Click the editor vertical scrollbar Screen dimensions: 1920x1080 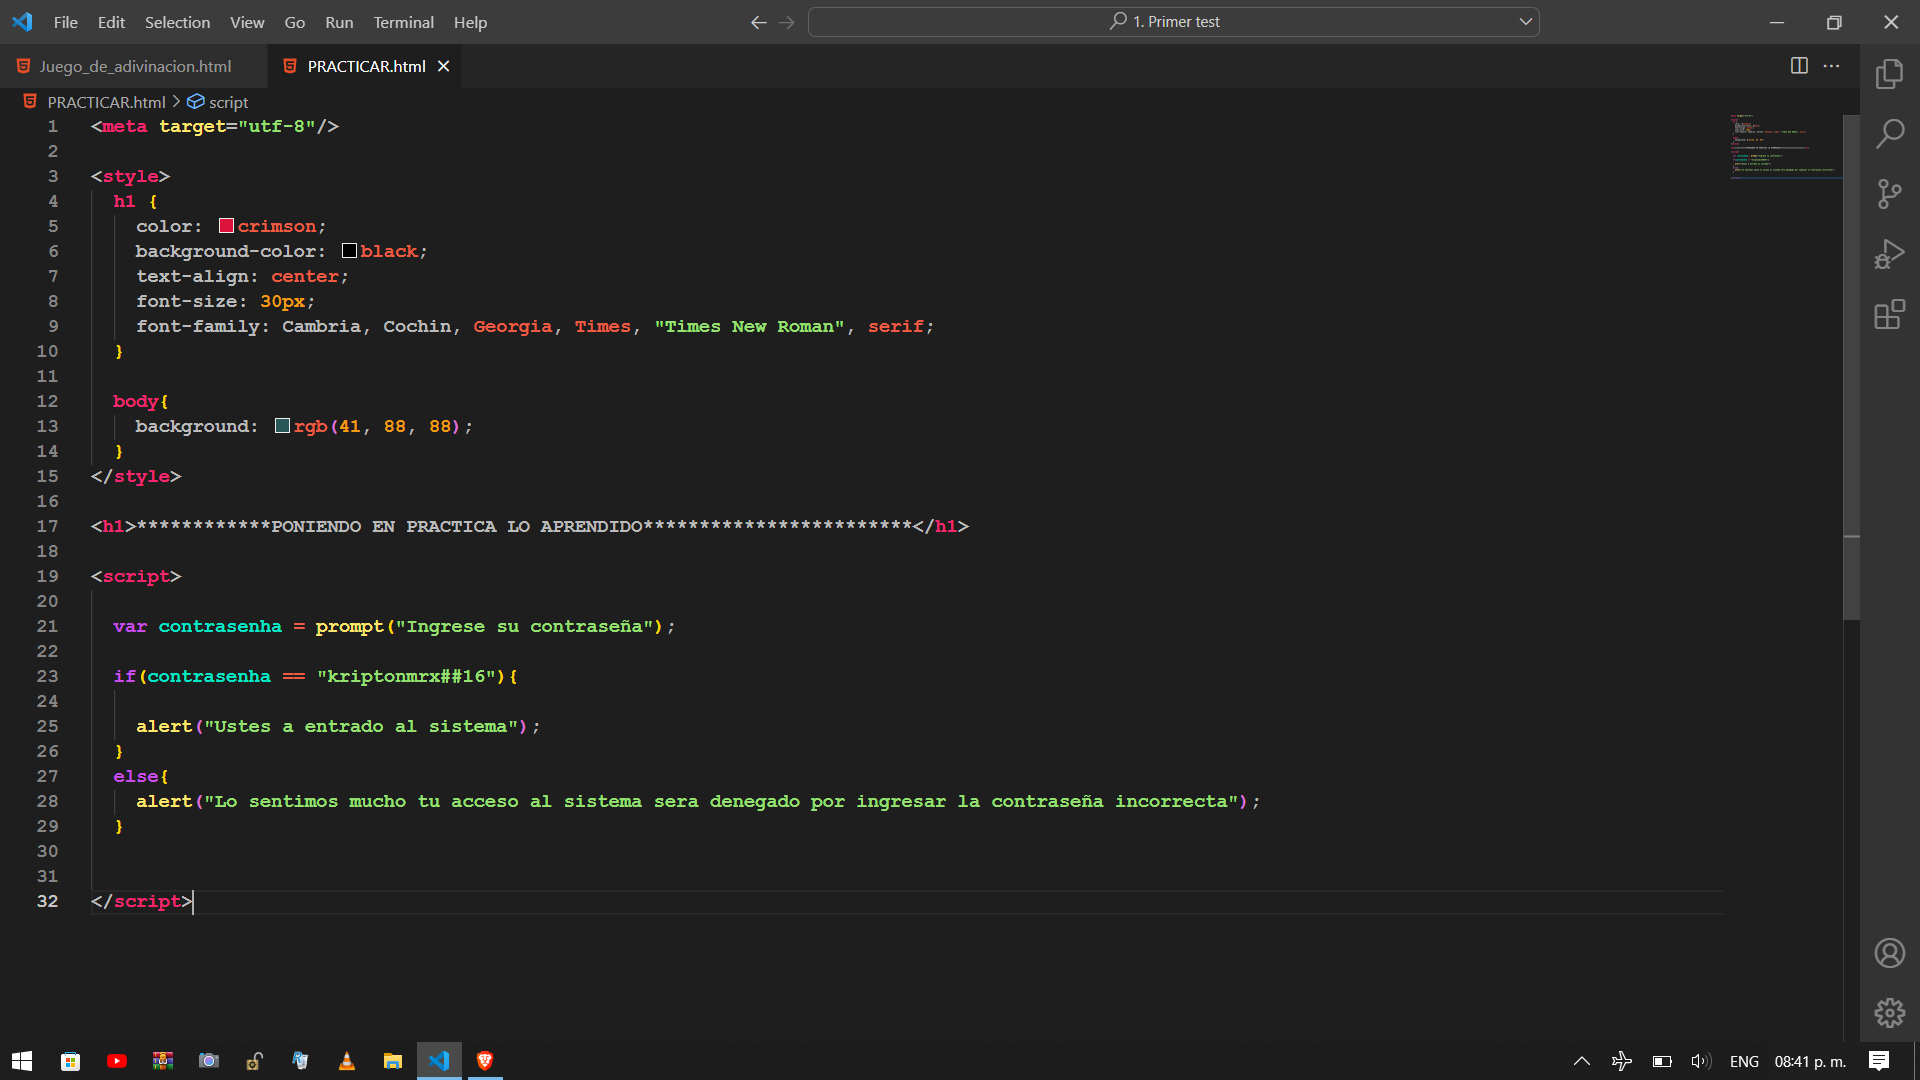click(x=1851, y=366)
